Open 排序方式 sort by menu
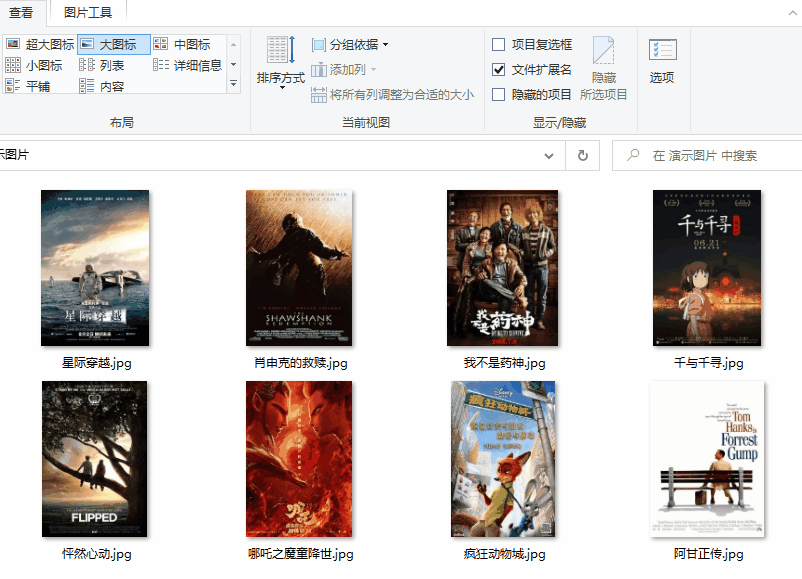This screenshot has height=579, width=802. (281, 62)
